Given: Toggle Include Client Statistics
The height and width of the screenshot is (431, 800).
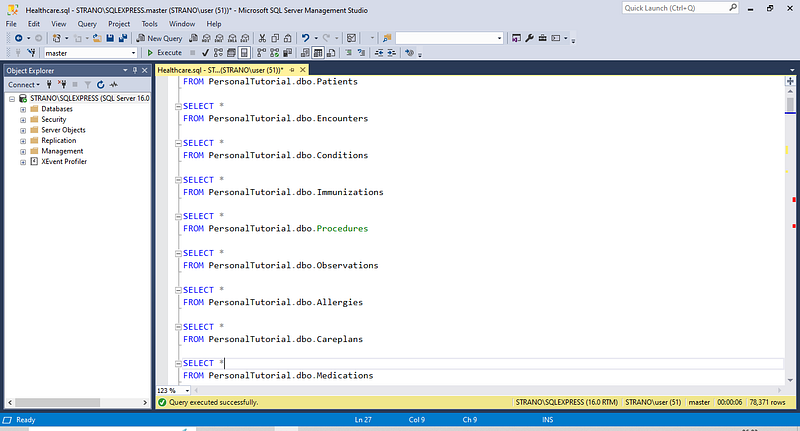Looking at the screenshot, I should [287, 53].
